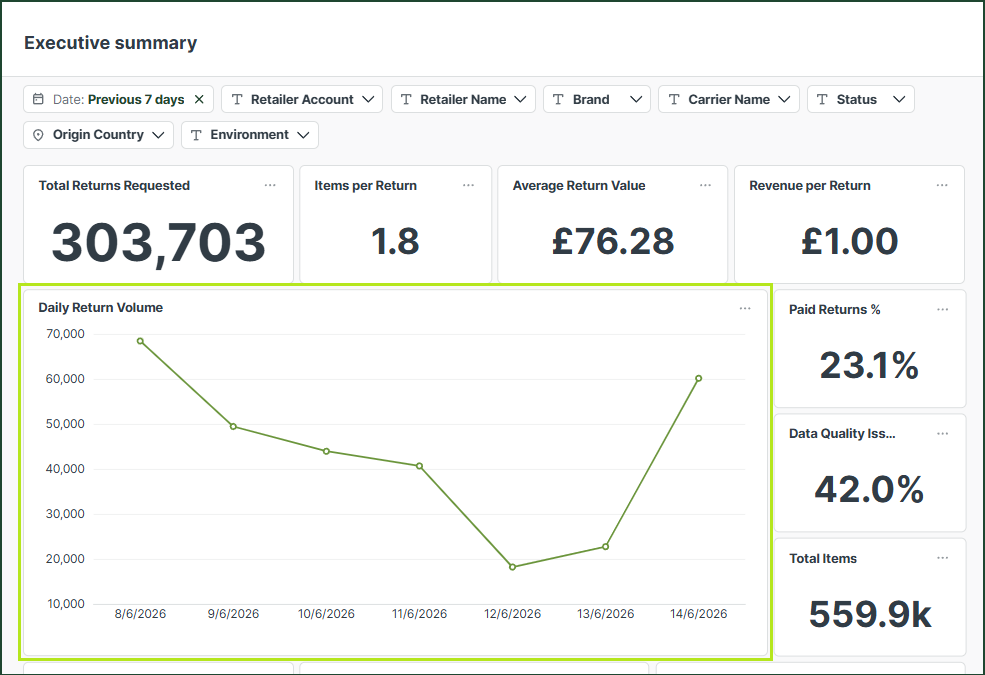Open the Brand filter dropdown
Viewport: 985px width, 675px height.
[597, 99]
